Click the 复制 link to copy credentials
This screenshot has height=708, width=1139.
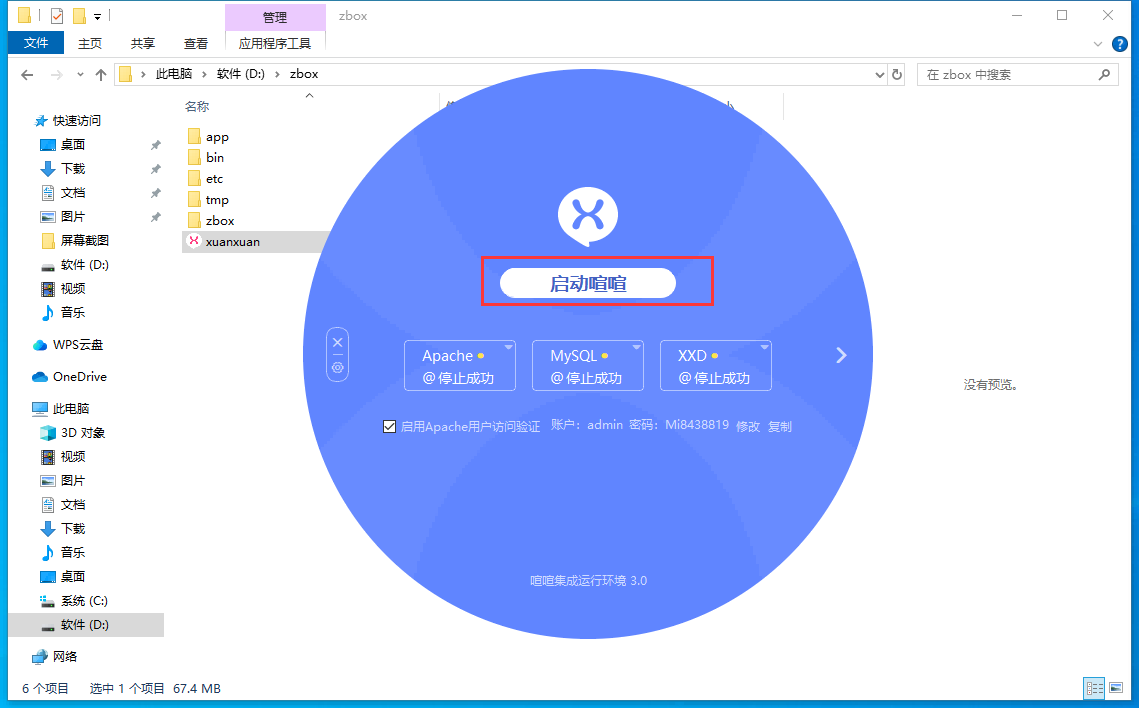[x=780, y=426]
